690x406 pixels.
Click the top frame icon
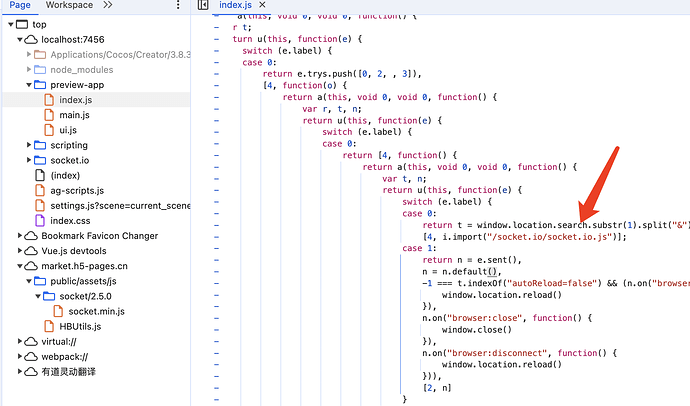(x=22, y=25)
